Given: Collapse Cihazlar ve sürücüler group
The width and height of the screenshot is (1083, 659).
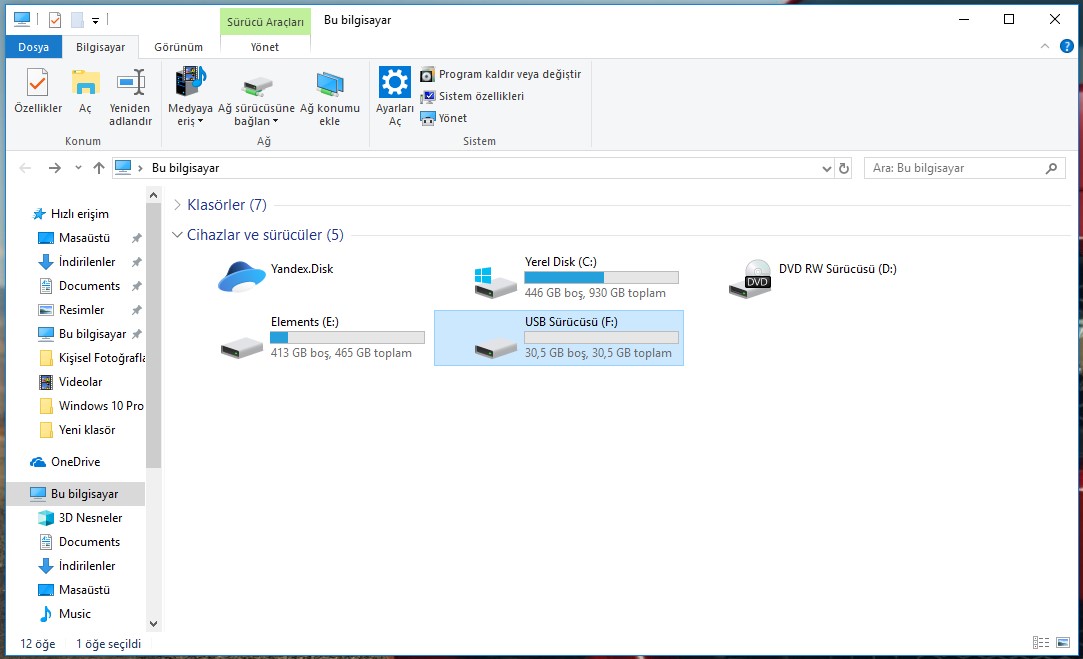Looking at the screenshot, I should [177, 235].
